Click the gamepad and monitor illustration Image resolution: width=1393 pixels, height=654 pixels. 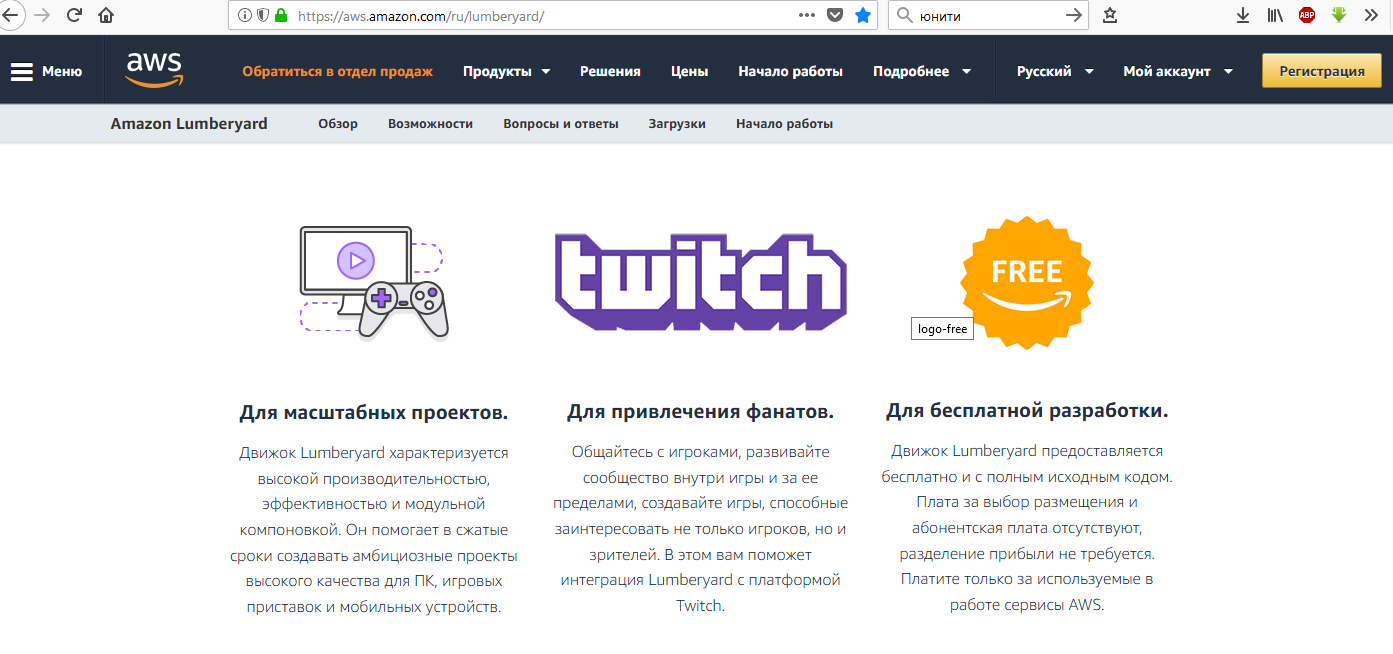click(374, 281)
